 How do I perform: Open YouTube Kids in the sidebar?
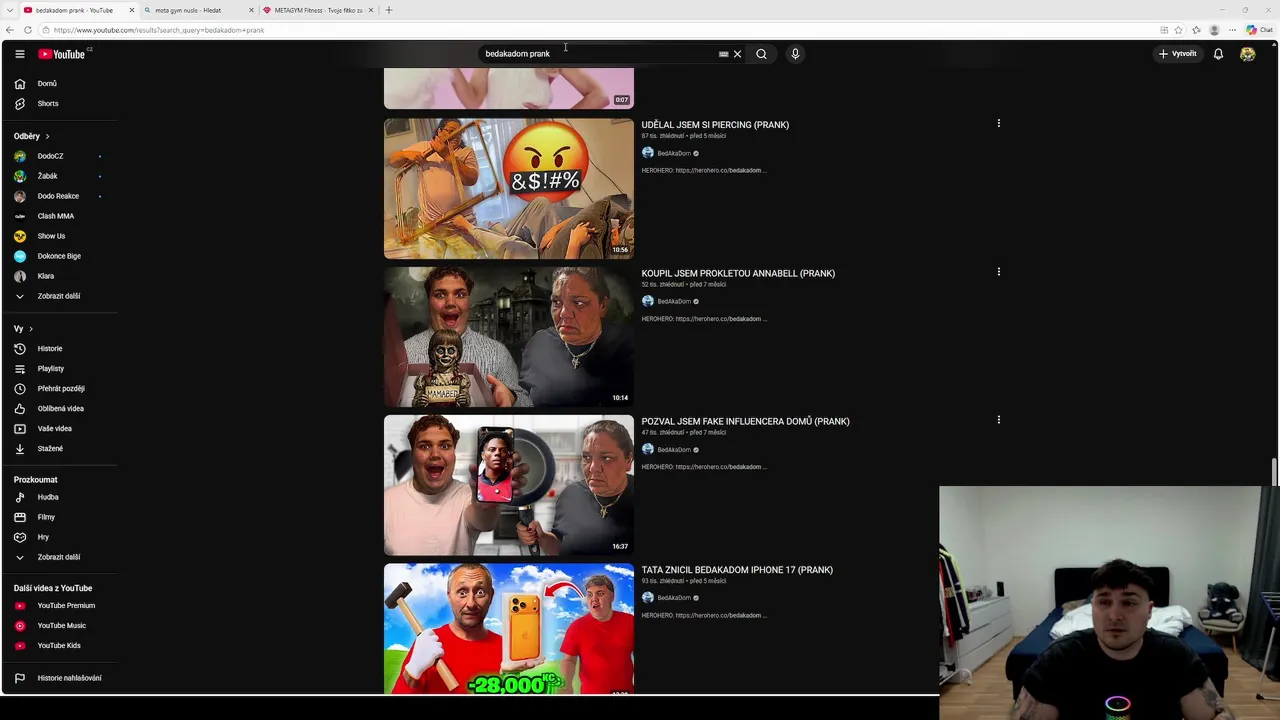[60, 646]
